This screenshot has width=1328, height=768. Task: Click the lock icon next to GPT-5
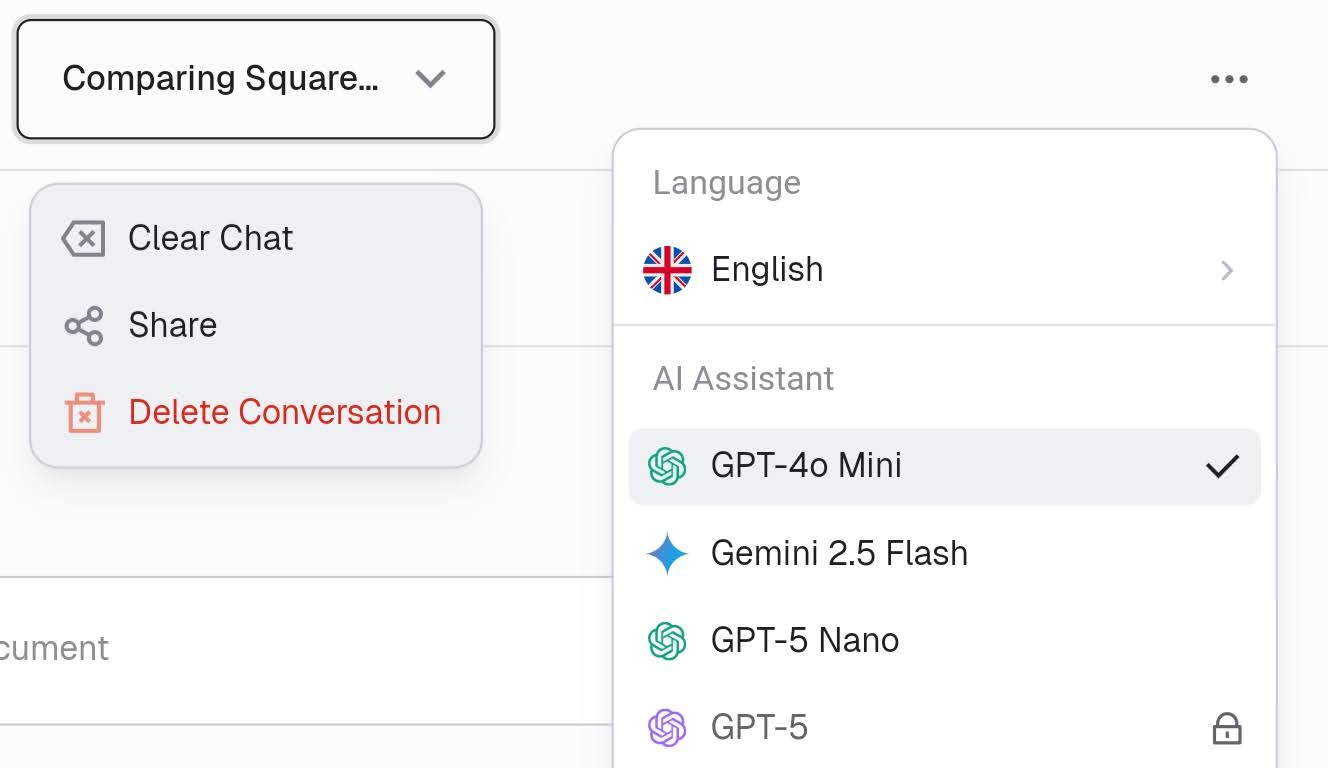point(1227,728)
